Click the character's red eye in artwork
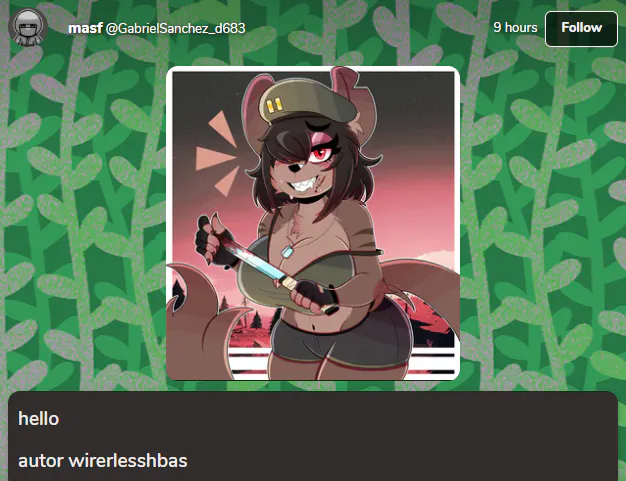The width and height of the screenshot is (626, 481). point(321,154)
